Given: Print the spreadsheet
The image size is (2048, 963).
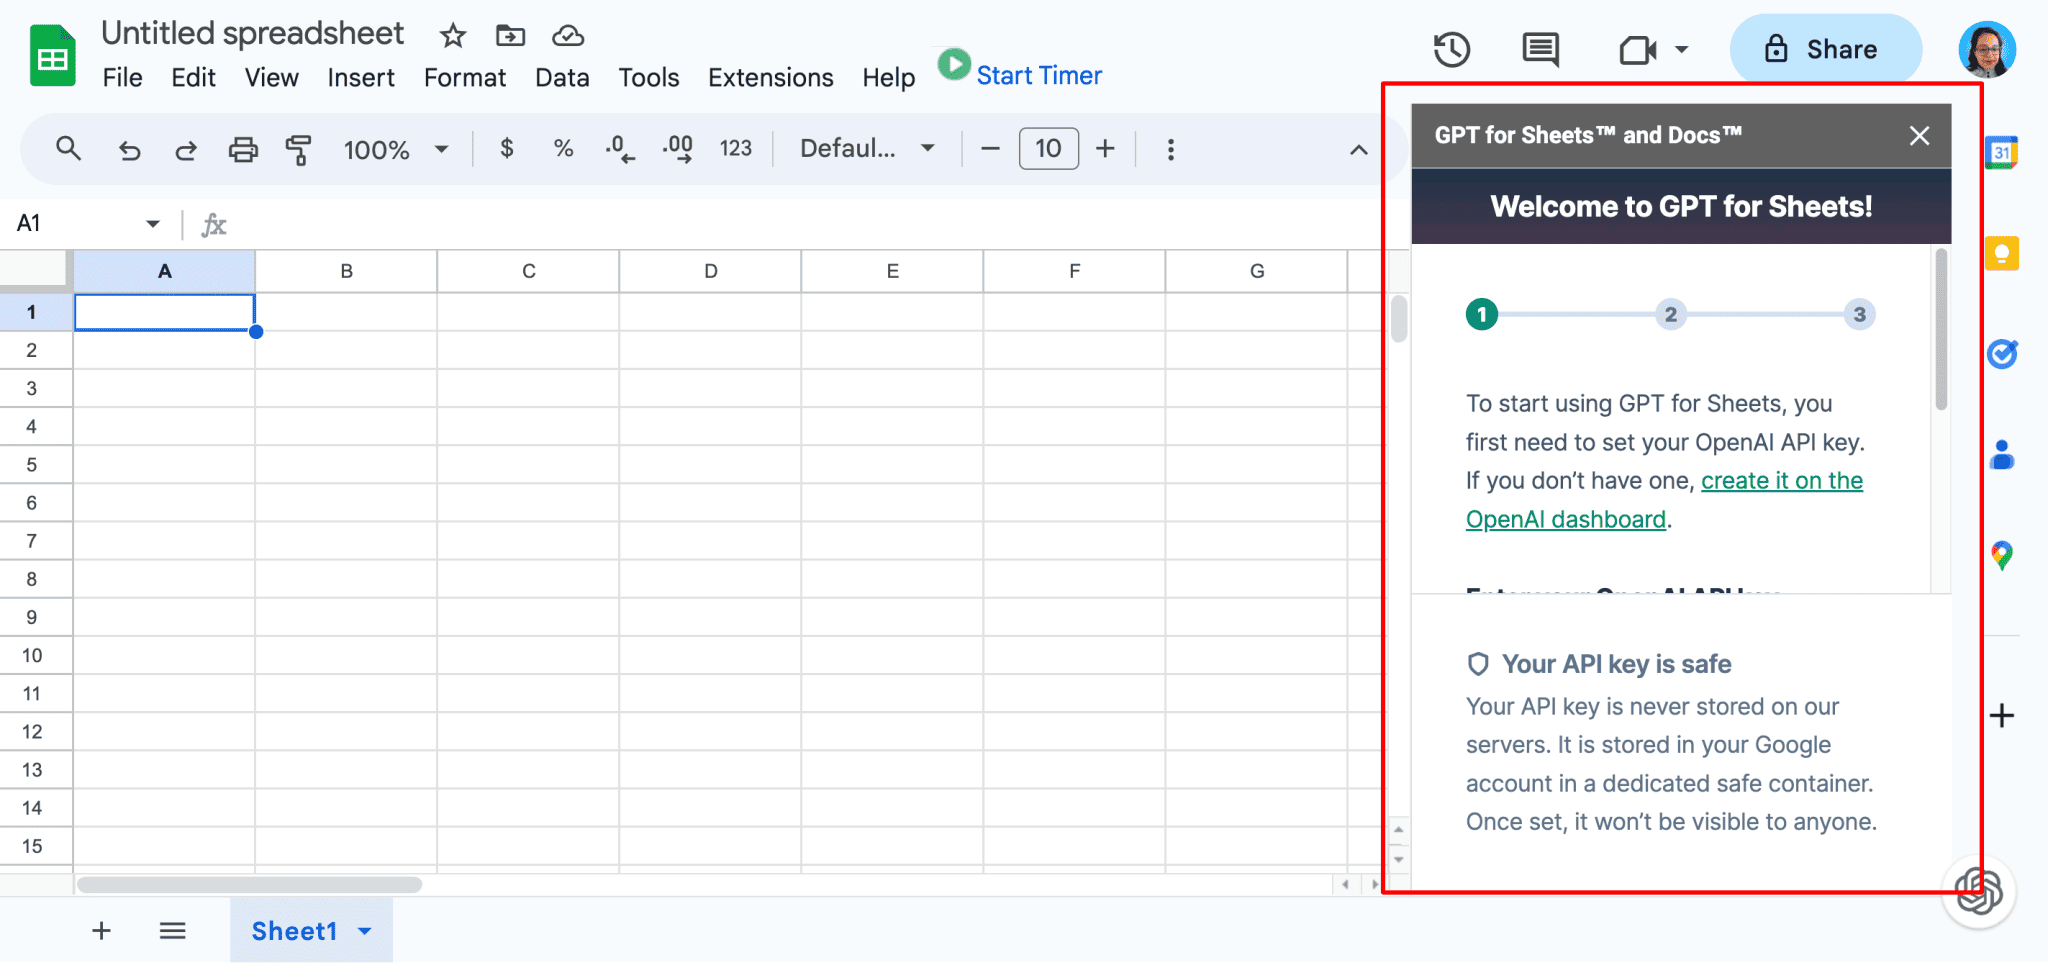Looking at the screenshot, I should pyautogui.click(x=243, y=150).
